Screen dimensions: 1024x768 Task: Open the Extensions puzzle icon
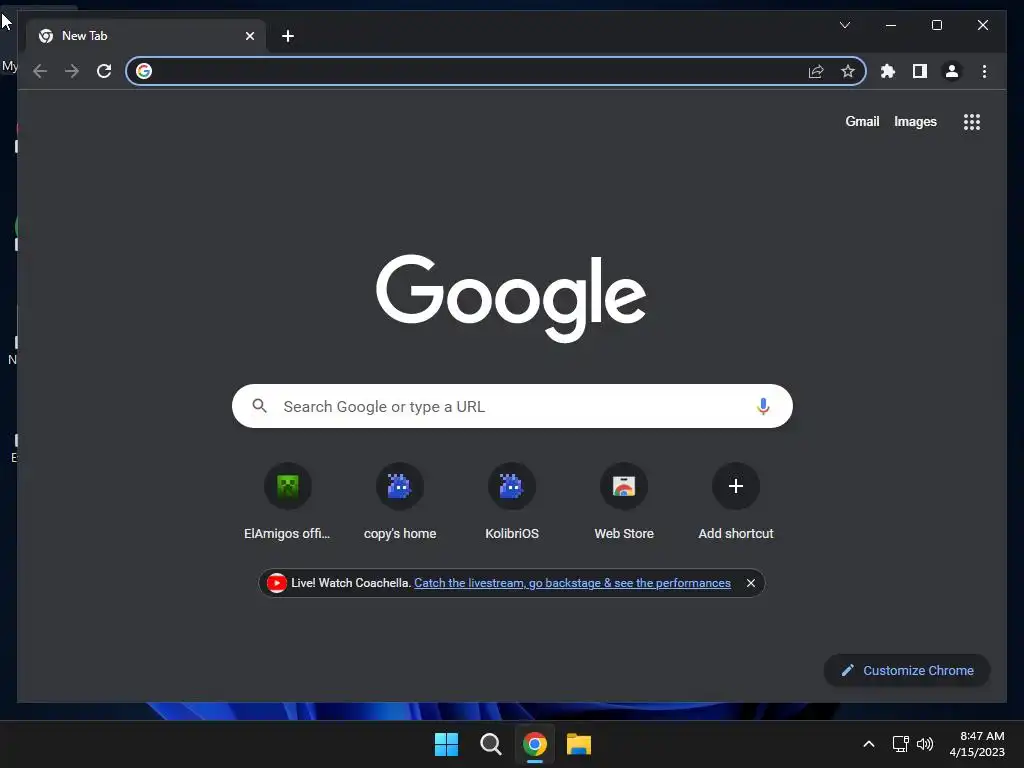point(888,71)
